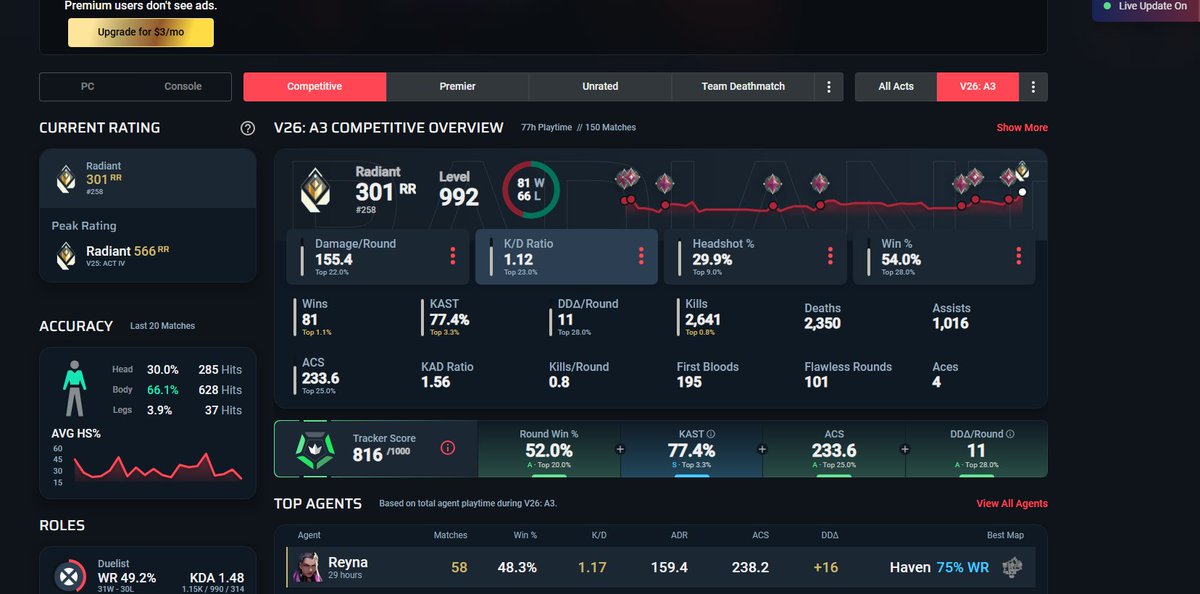Click the Aces 4 stat

pos(945,374)
